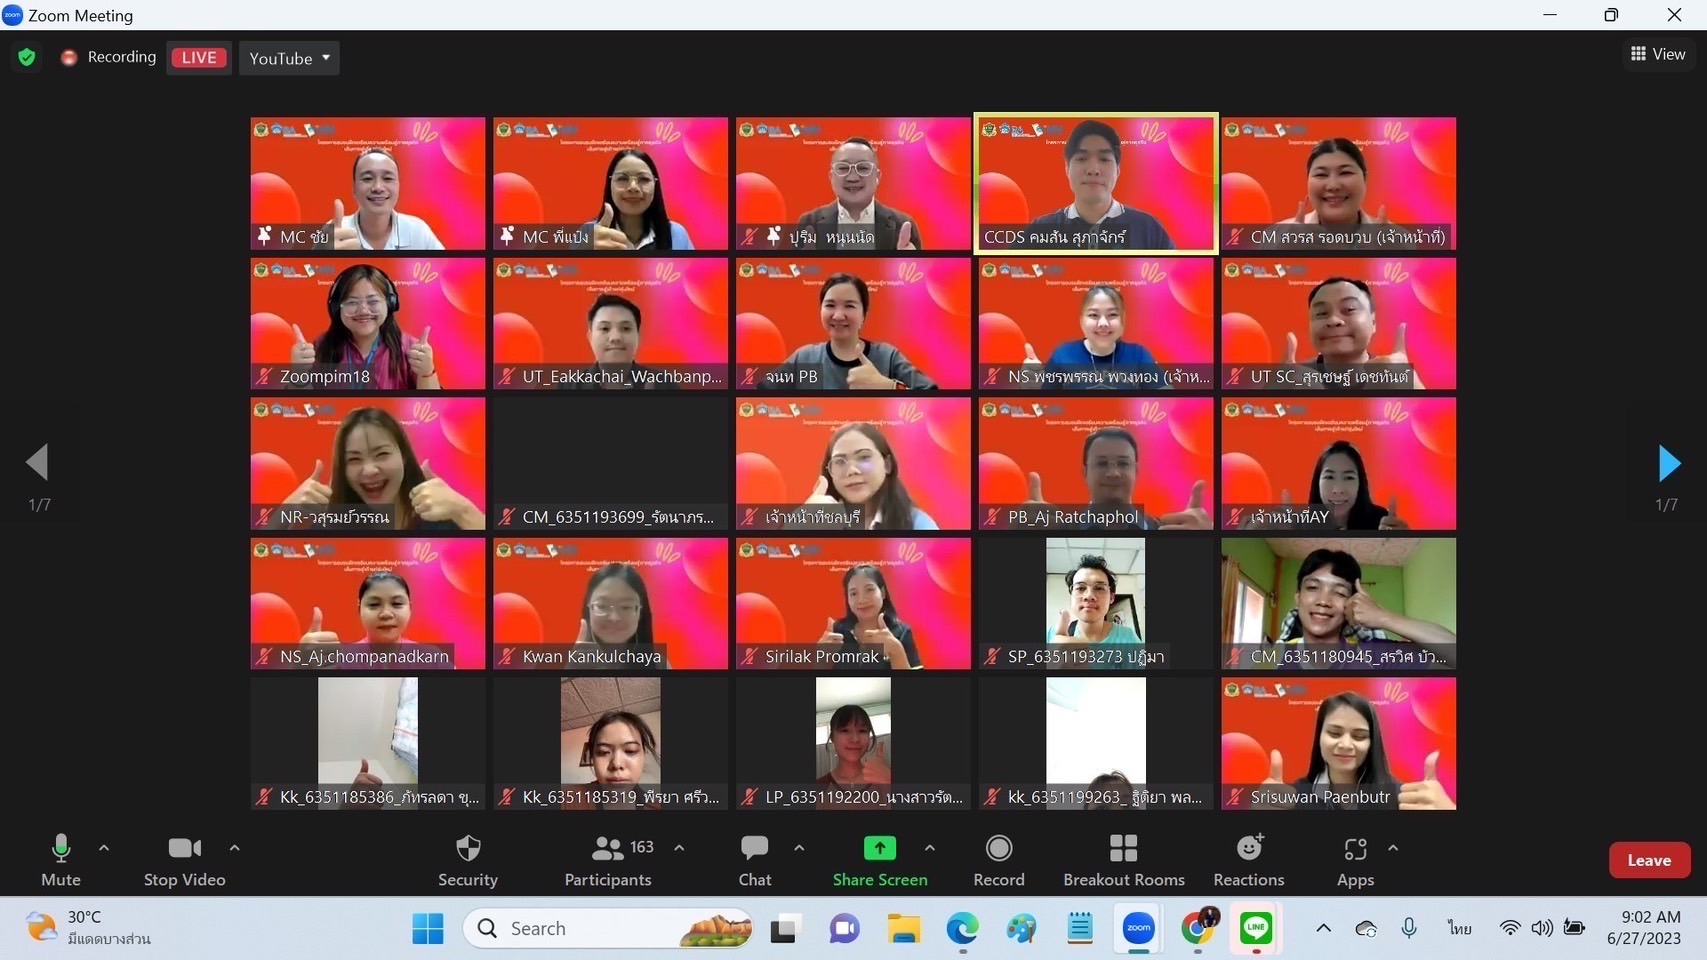Viewport: 1707px width, 960px height.
Task: Open Task View on the taskbar
Action: click(x=786, y=928)
